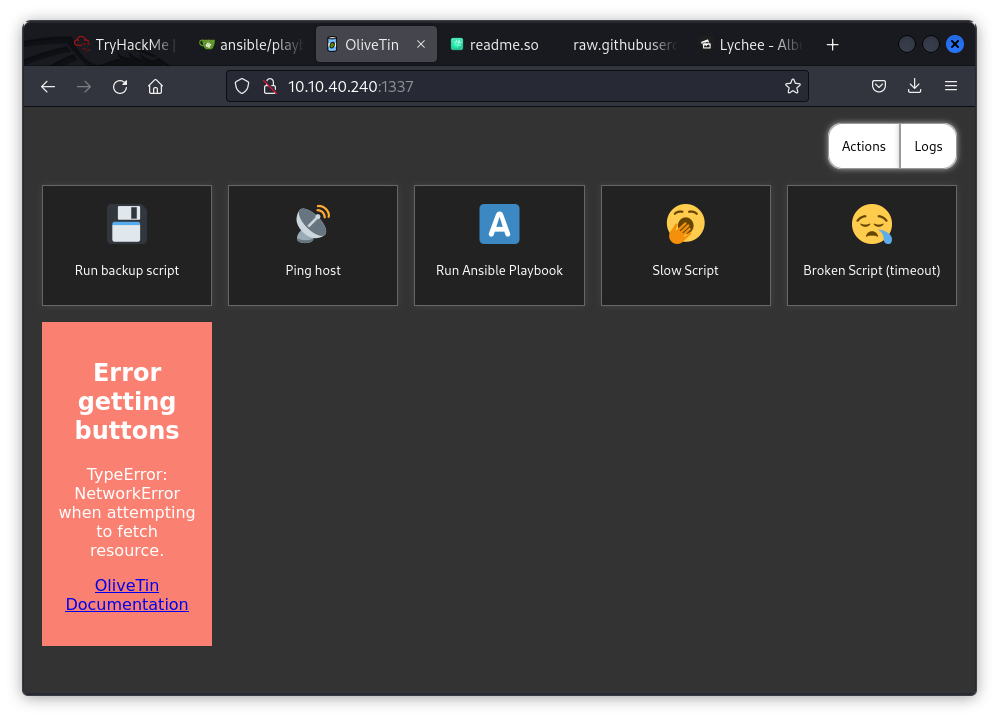
Task: Click the facepalm emoji on Slow Script
Action: pyautogui.click(x=685, y=223)
